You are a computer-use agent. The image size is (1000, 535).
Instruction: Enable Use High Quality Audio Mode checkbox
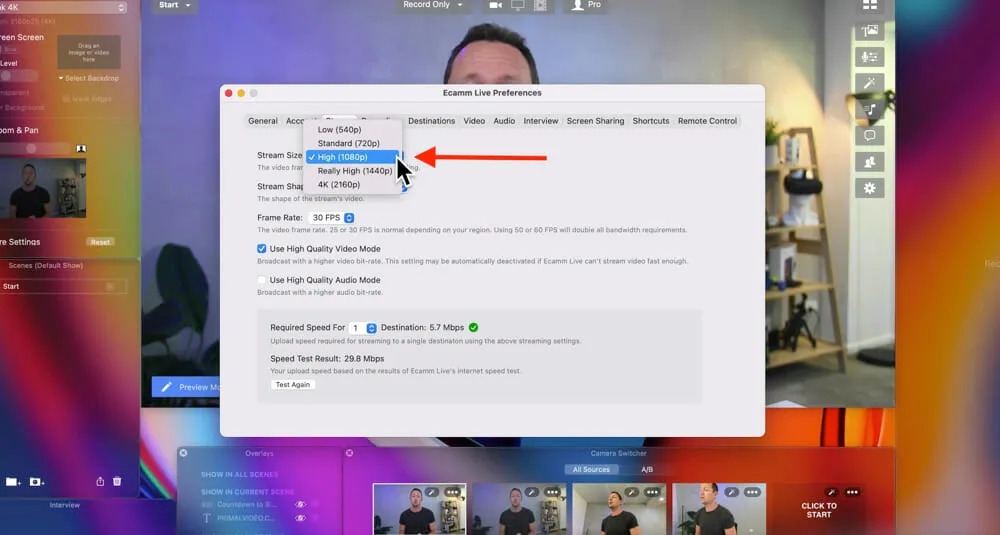[x=262, y=280]
